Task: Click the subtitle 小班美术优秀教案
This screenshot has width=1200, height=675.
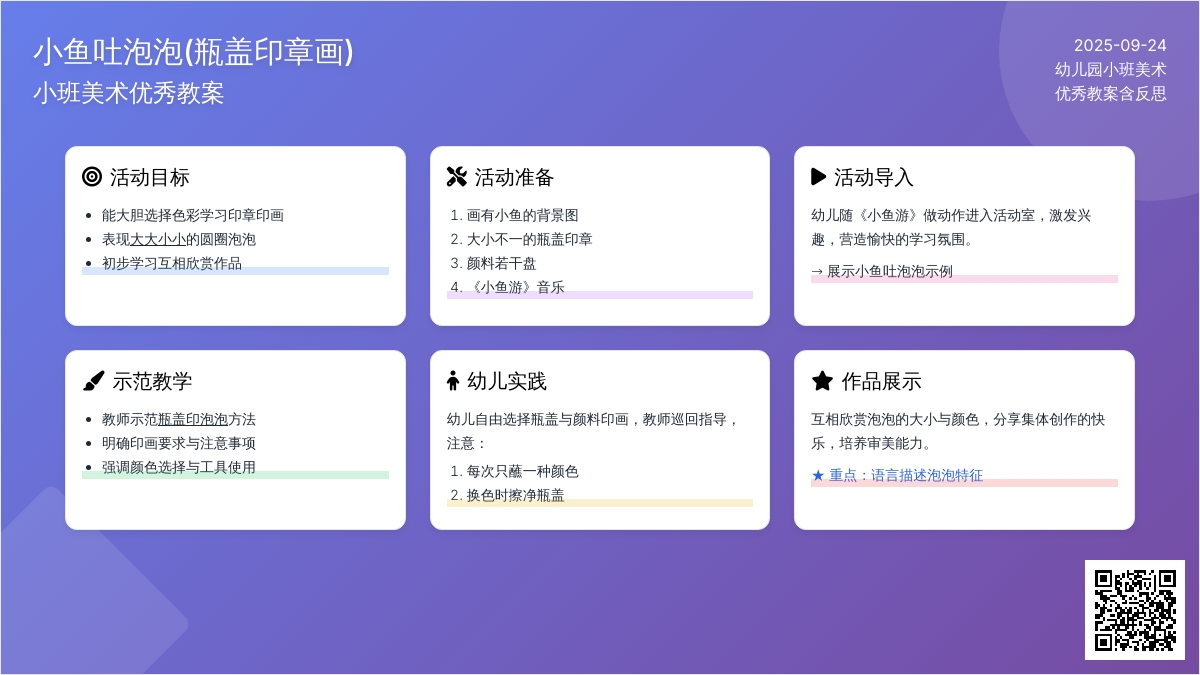Action: [128, 93]
